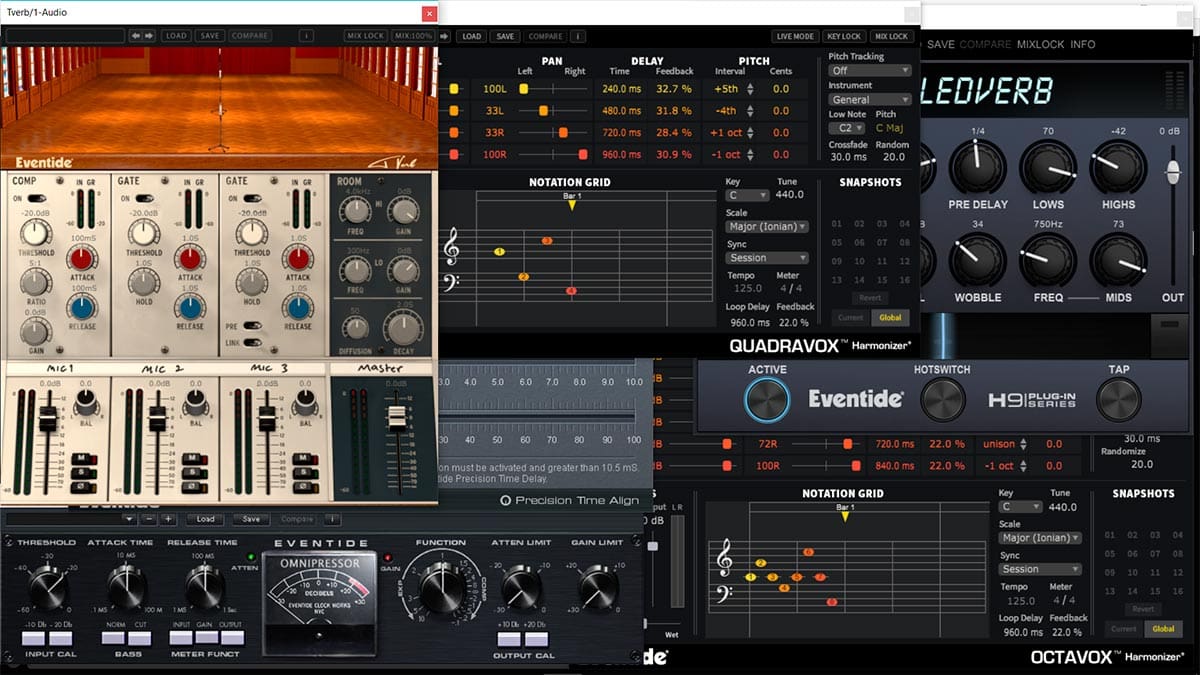Click the WOBBLE knob
This screenshot has height=675, width=1200.
[977, 260]
